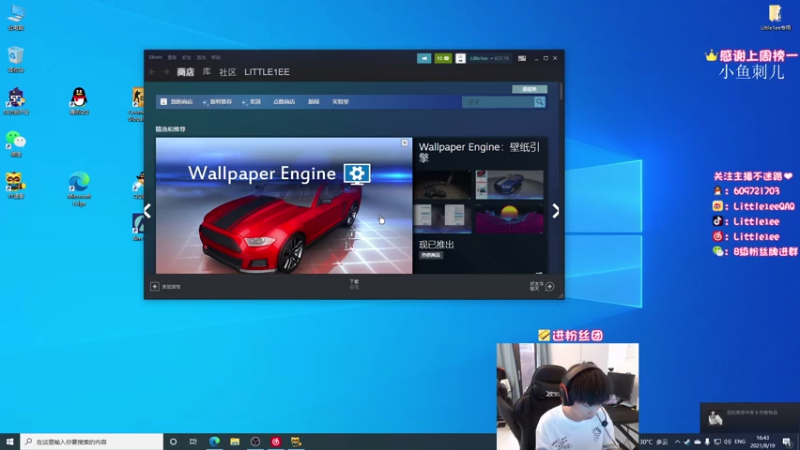
Task: Open the LITTLE1EE profile tab
Action: click(267, 72)
